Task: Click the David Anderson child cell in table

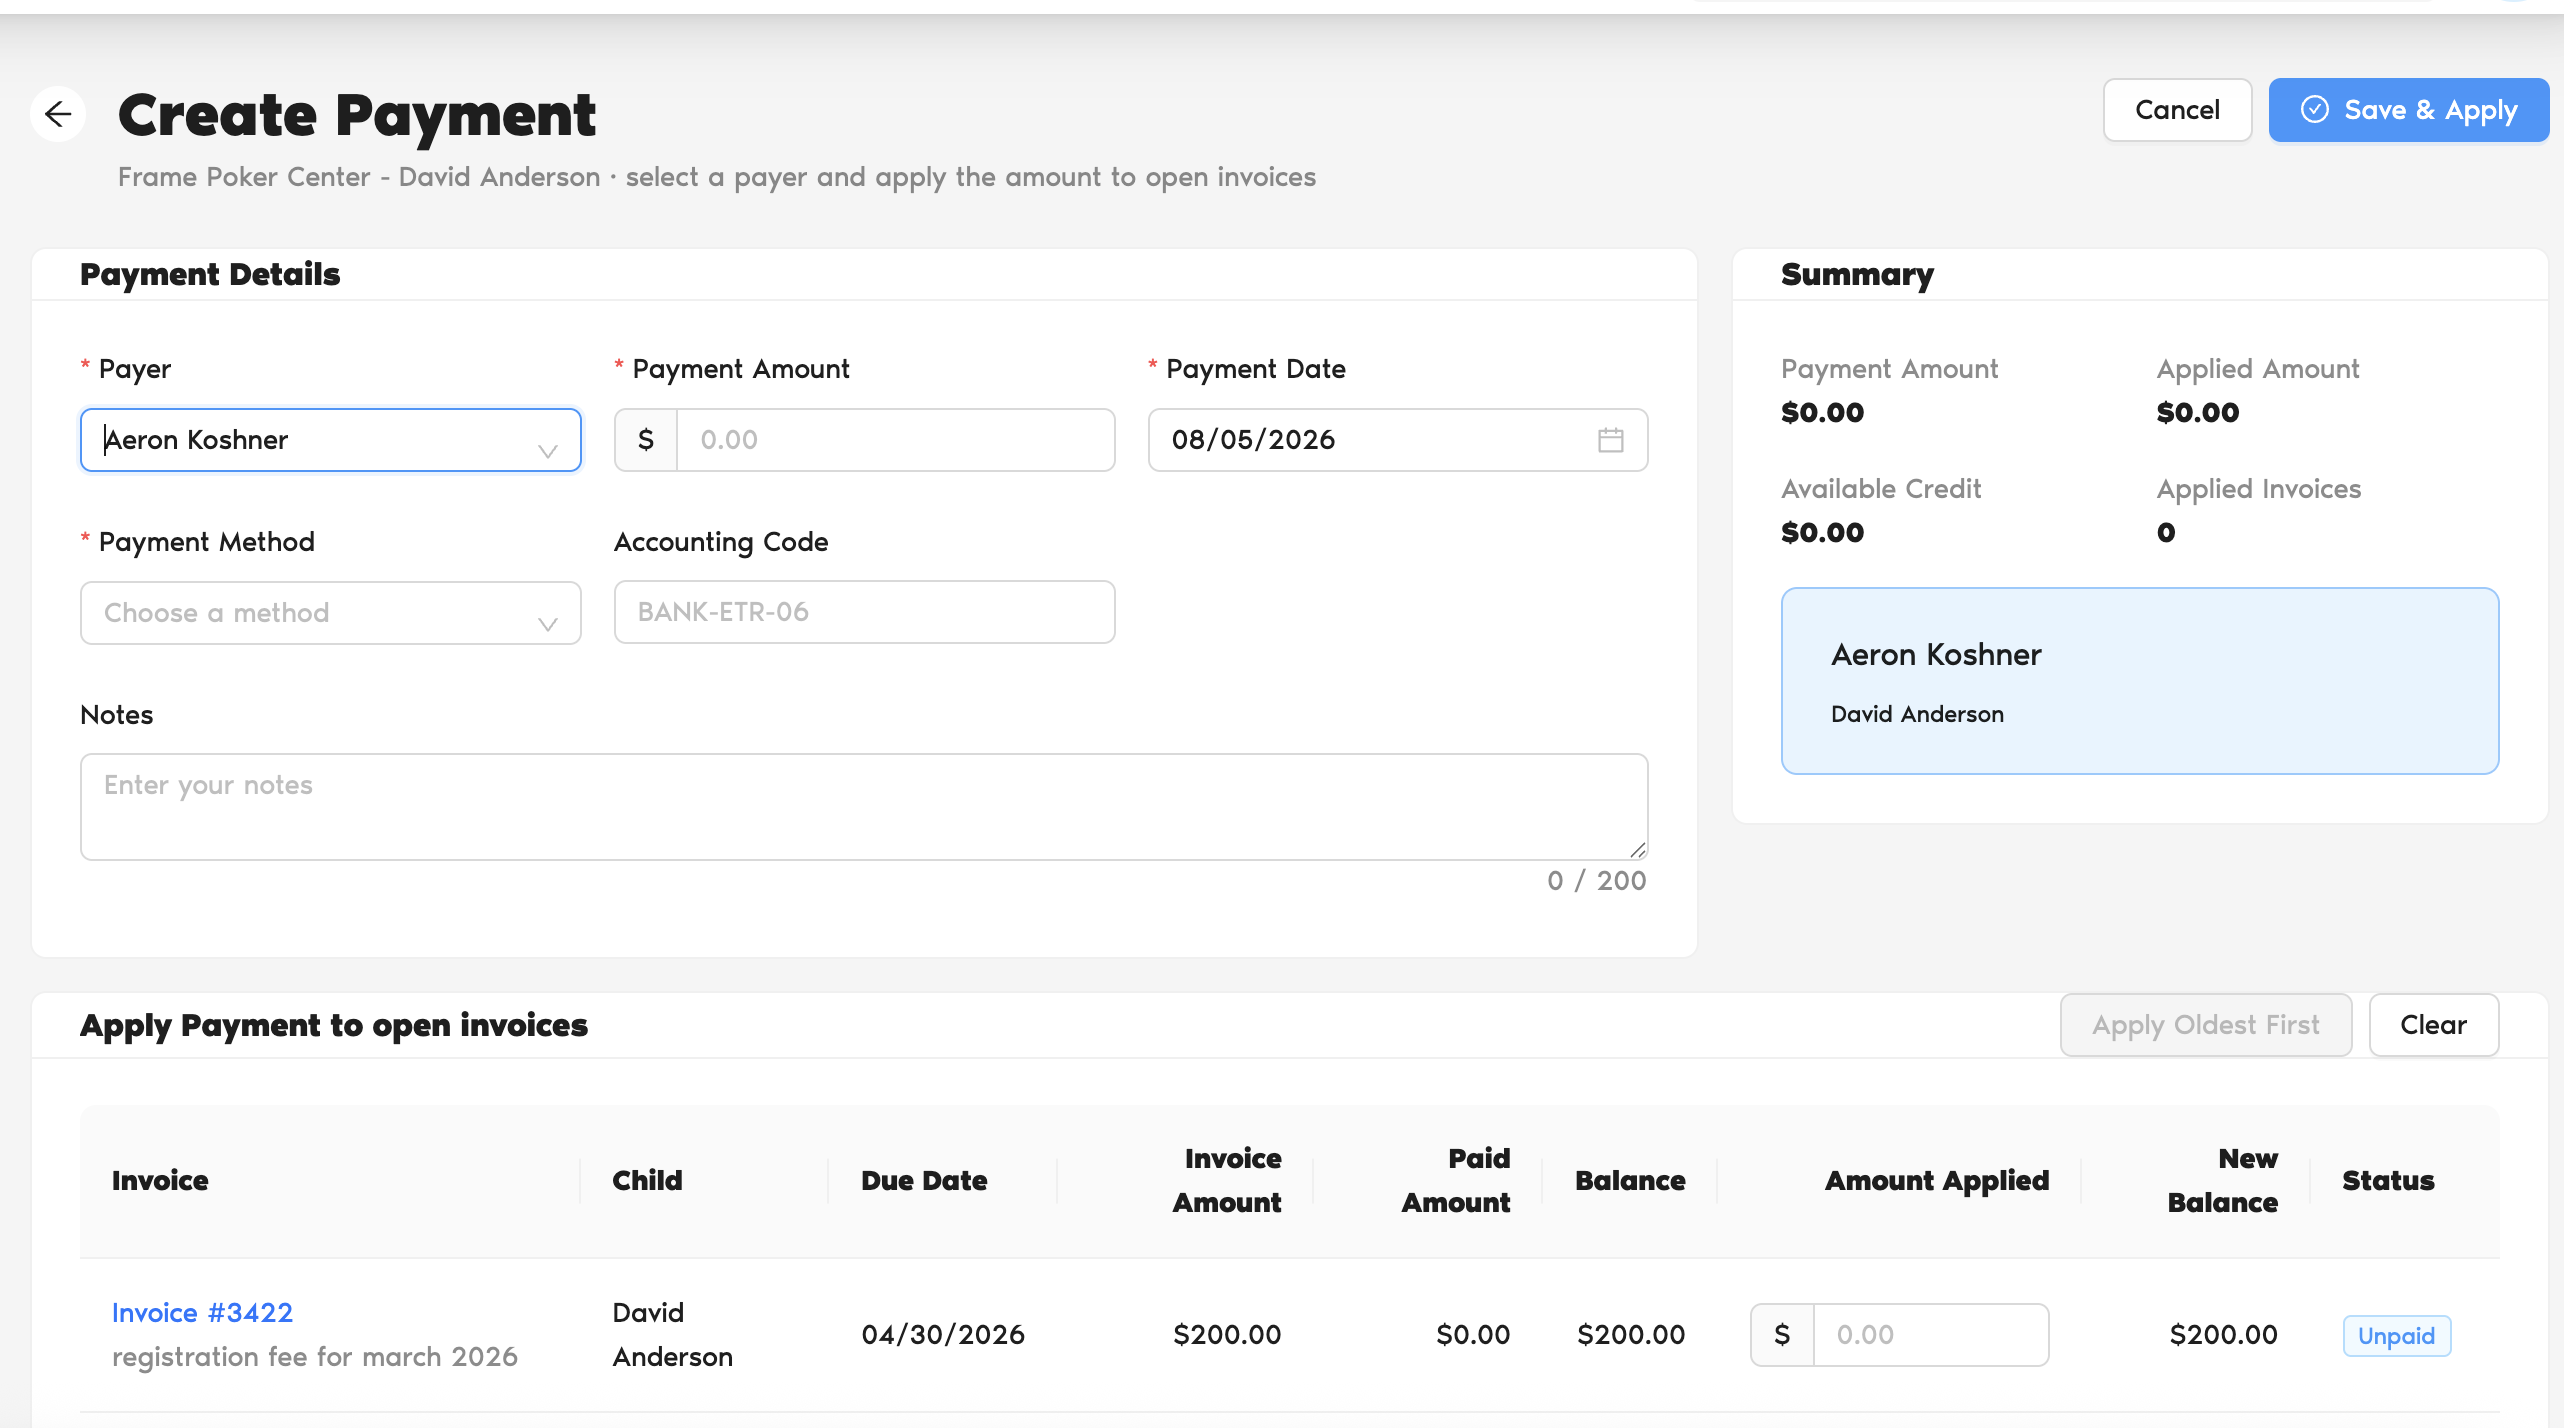Action: click(672, 1335)
